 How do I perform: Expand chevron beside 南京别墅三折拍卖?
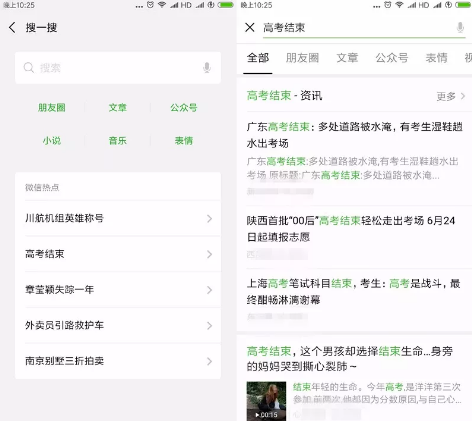[x=209, y=361]
